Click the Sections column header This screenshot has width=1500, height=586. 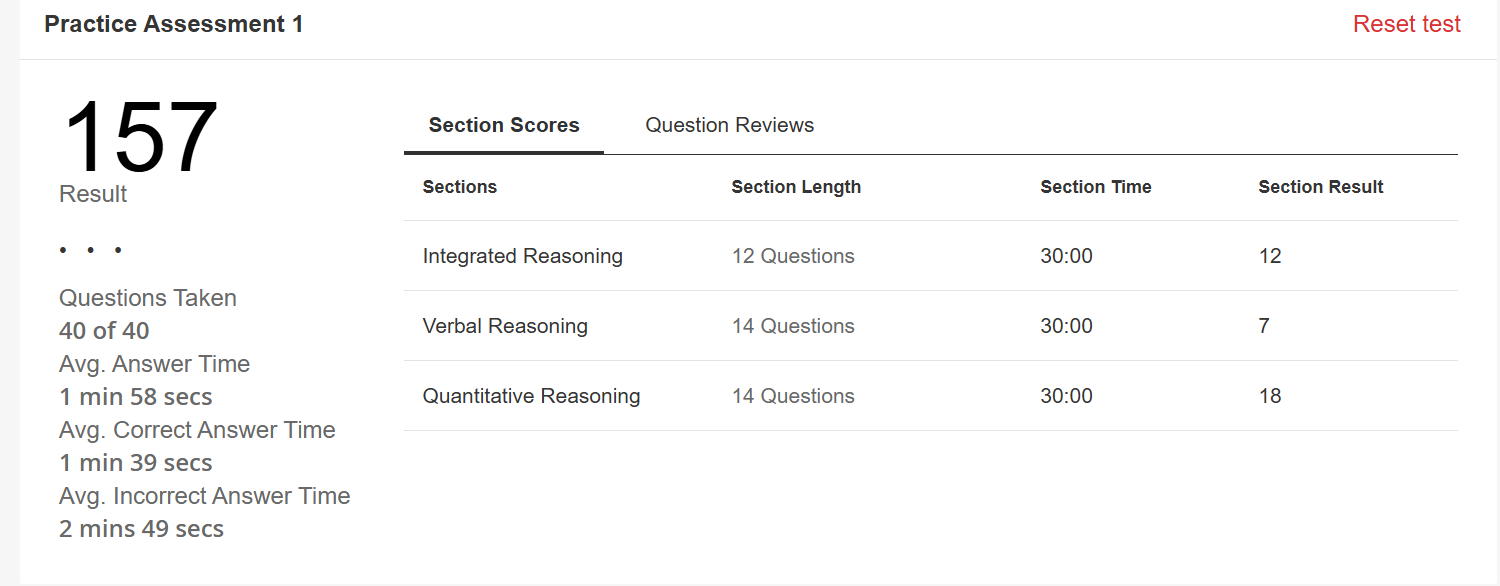pyautogui.click(x=460, y=187)
